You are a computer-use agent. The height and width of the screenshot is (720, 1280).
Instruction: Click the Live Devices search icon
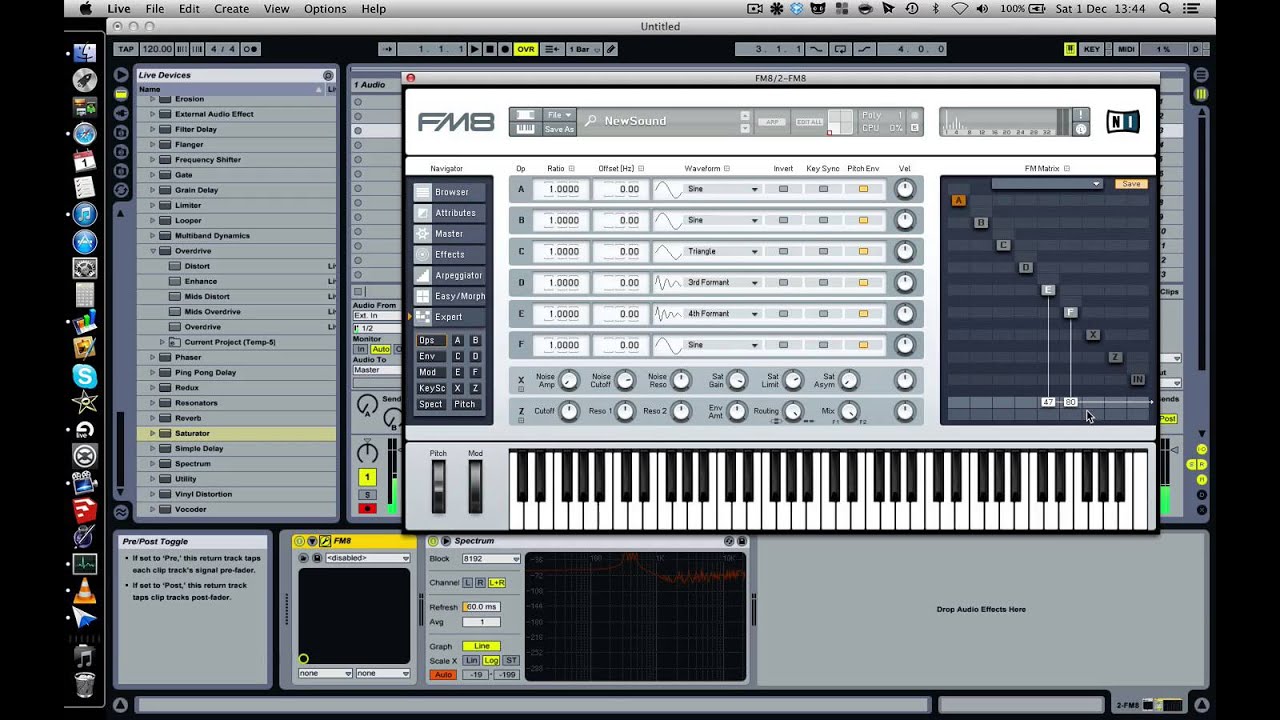point(328,75)
